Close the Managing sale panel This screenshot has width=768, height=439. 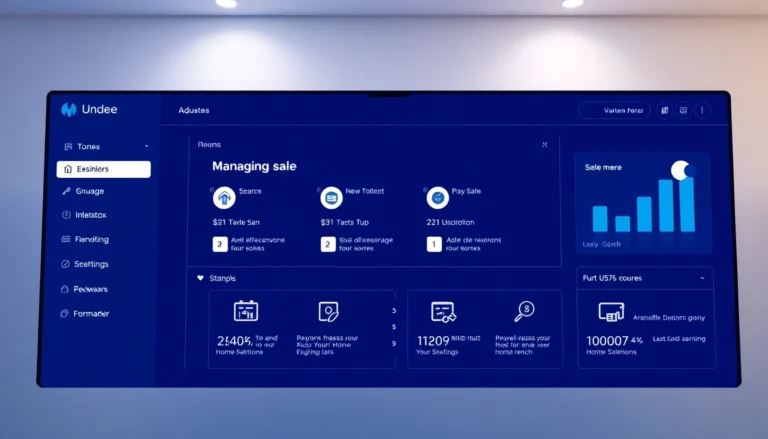coord(544,144)
